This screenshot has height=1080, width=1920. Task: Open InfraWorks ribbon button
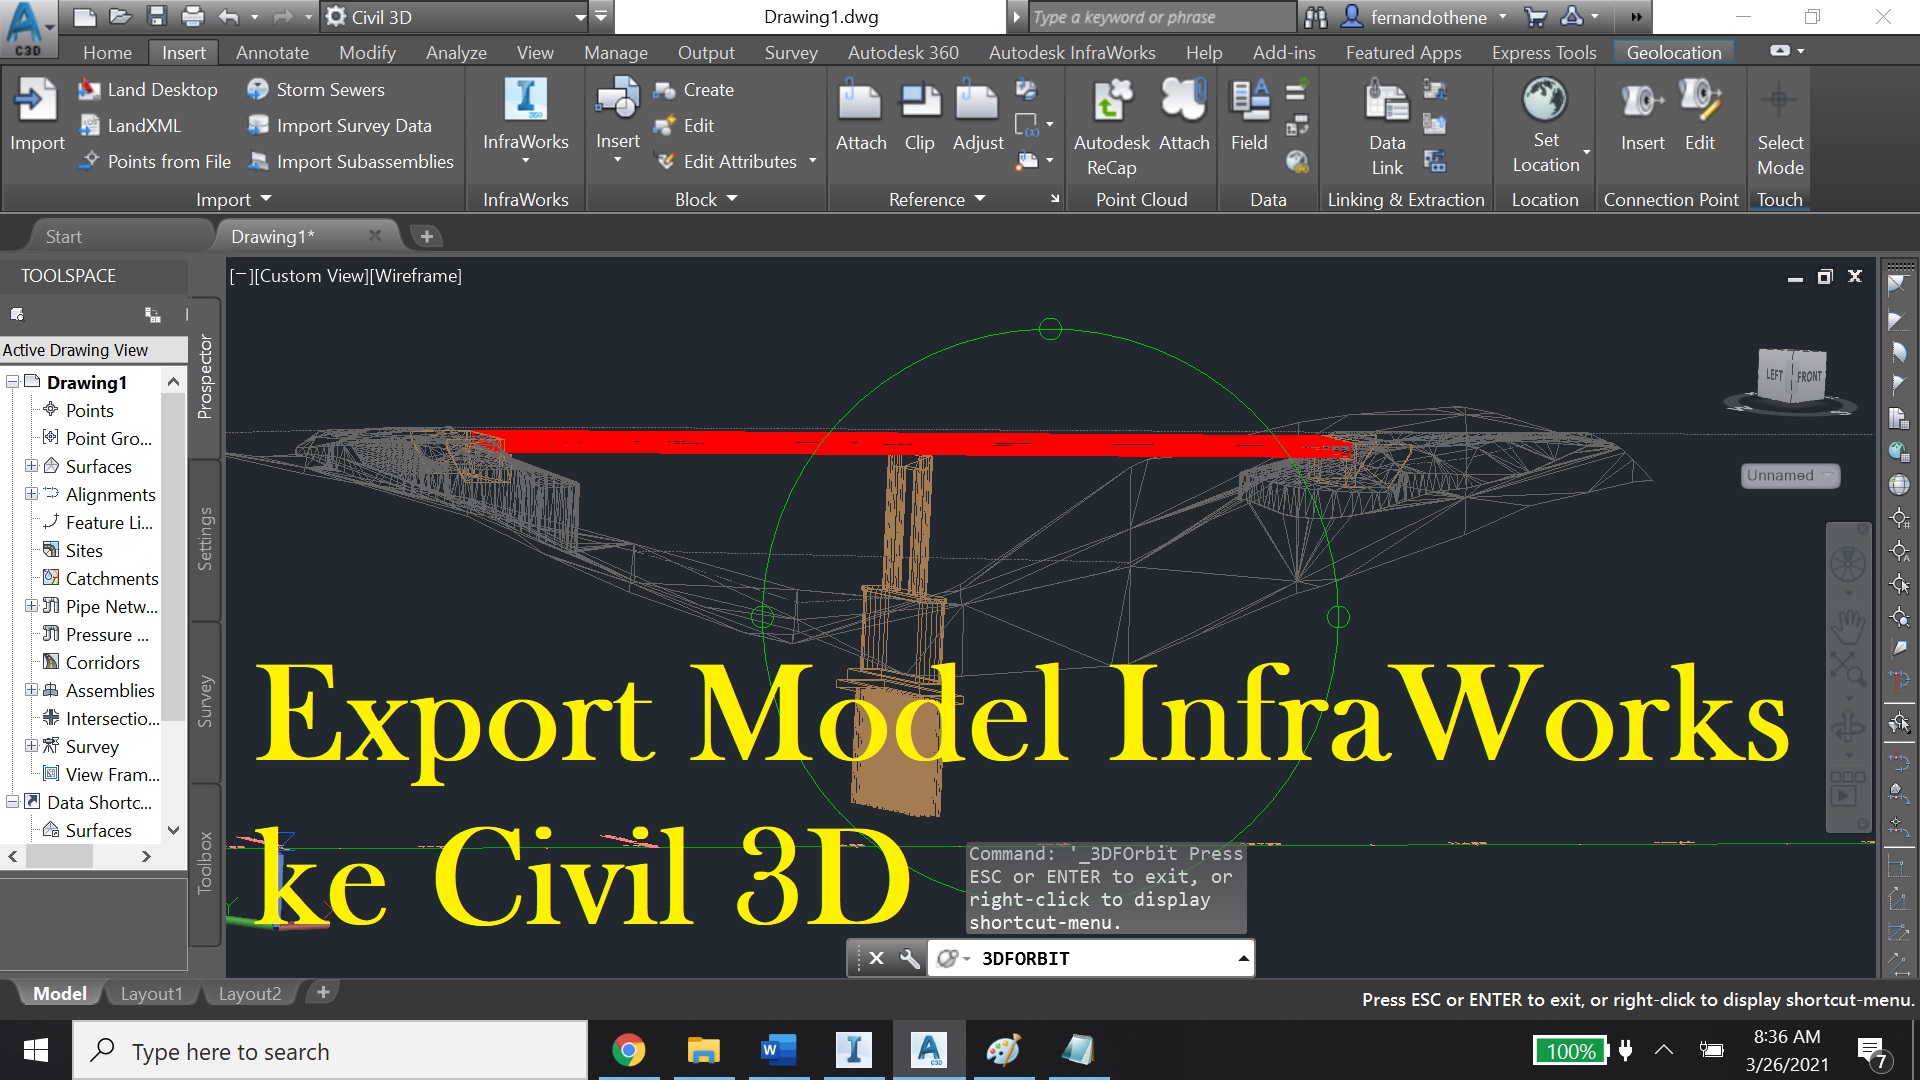[x=525, y=118]
